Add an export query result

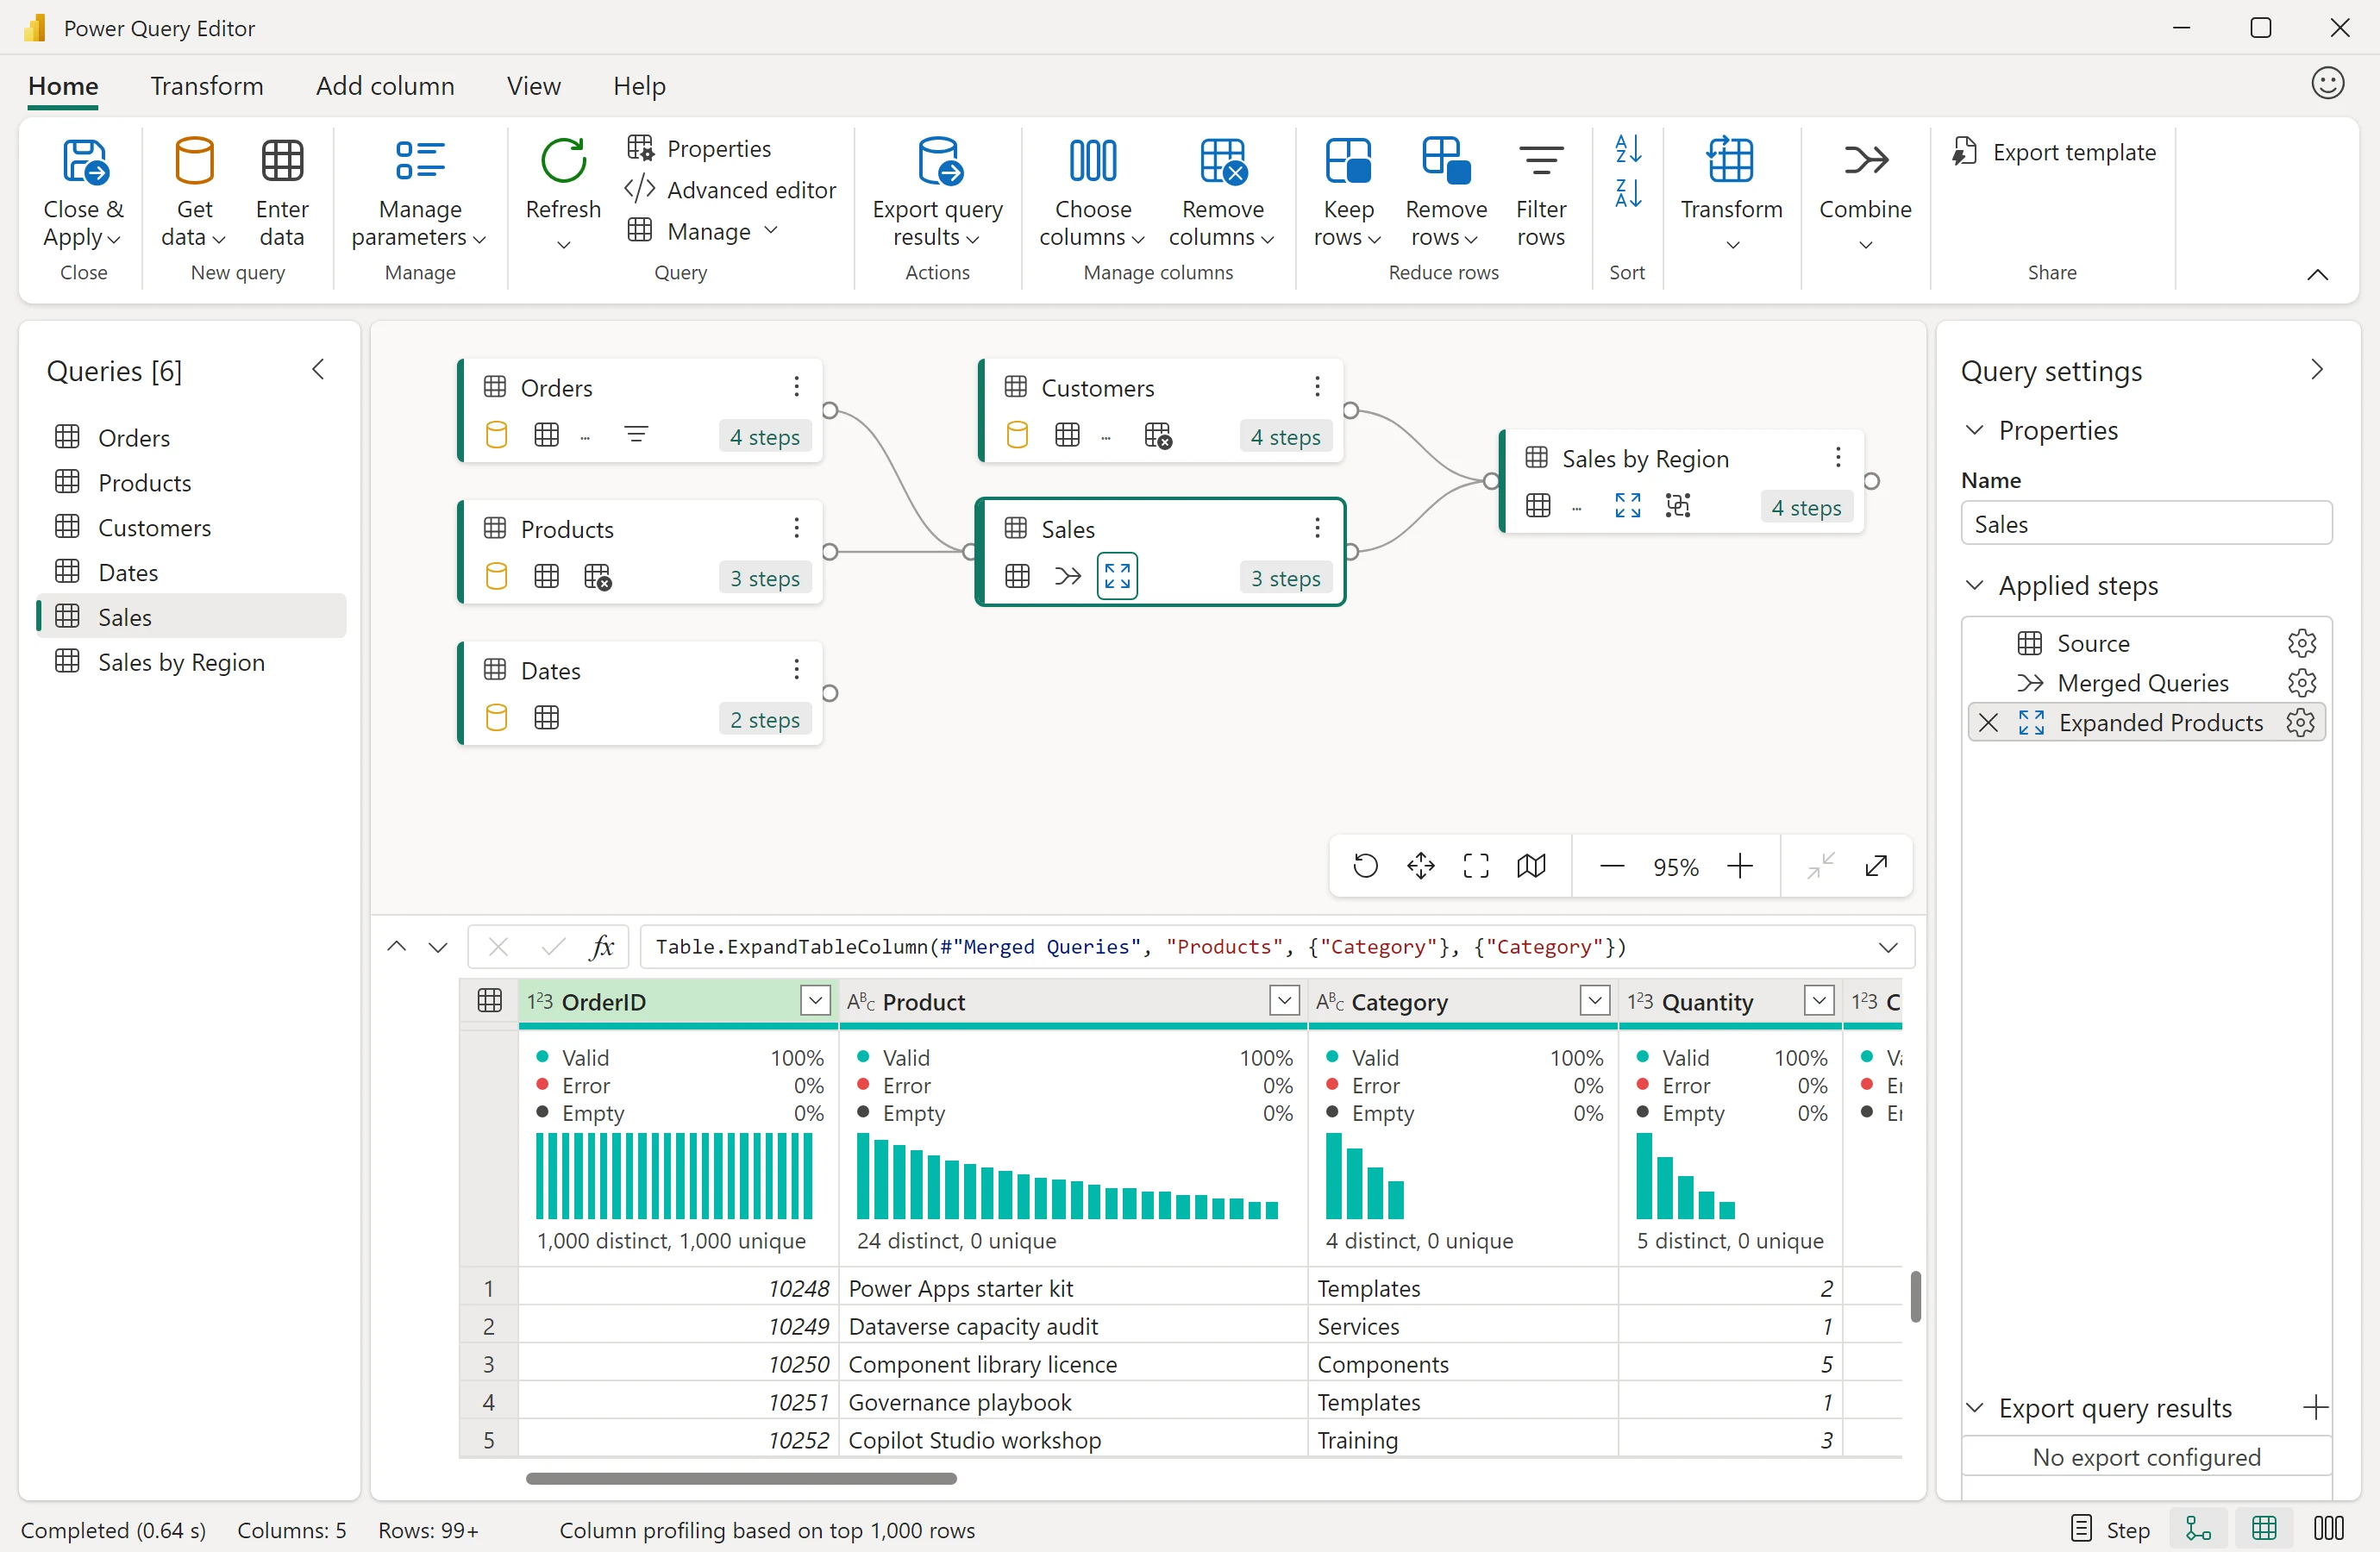click(x=2315, y=1408)
